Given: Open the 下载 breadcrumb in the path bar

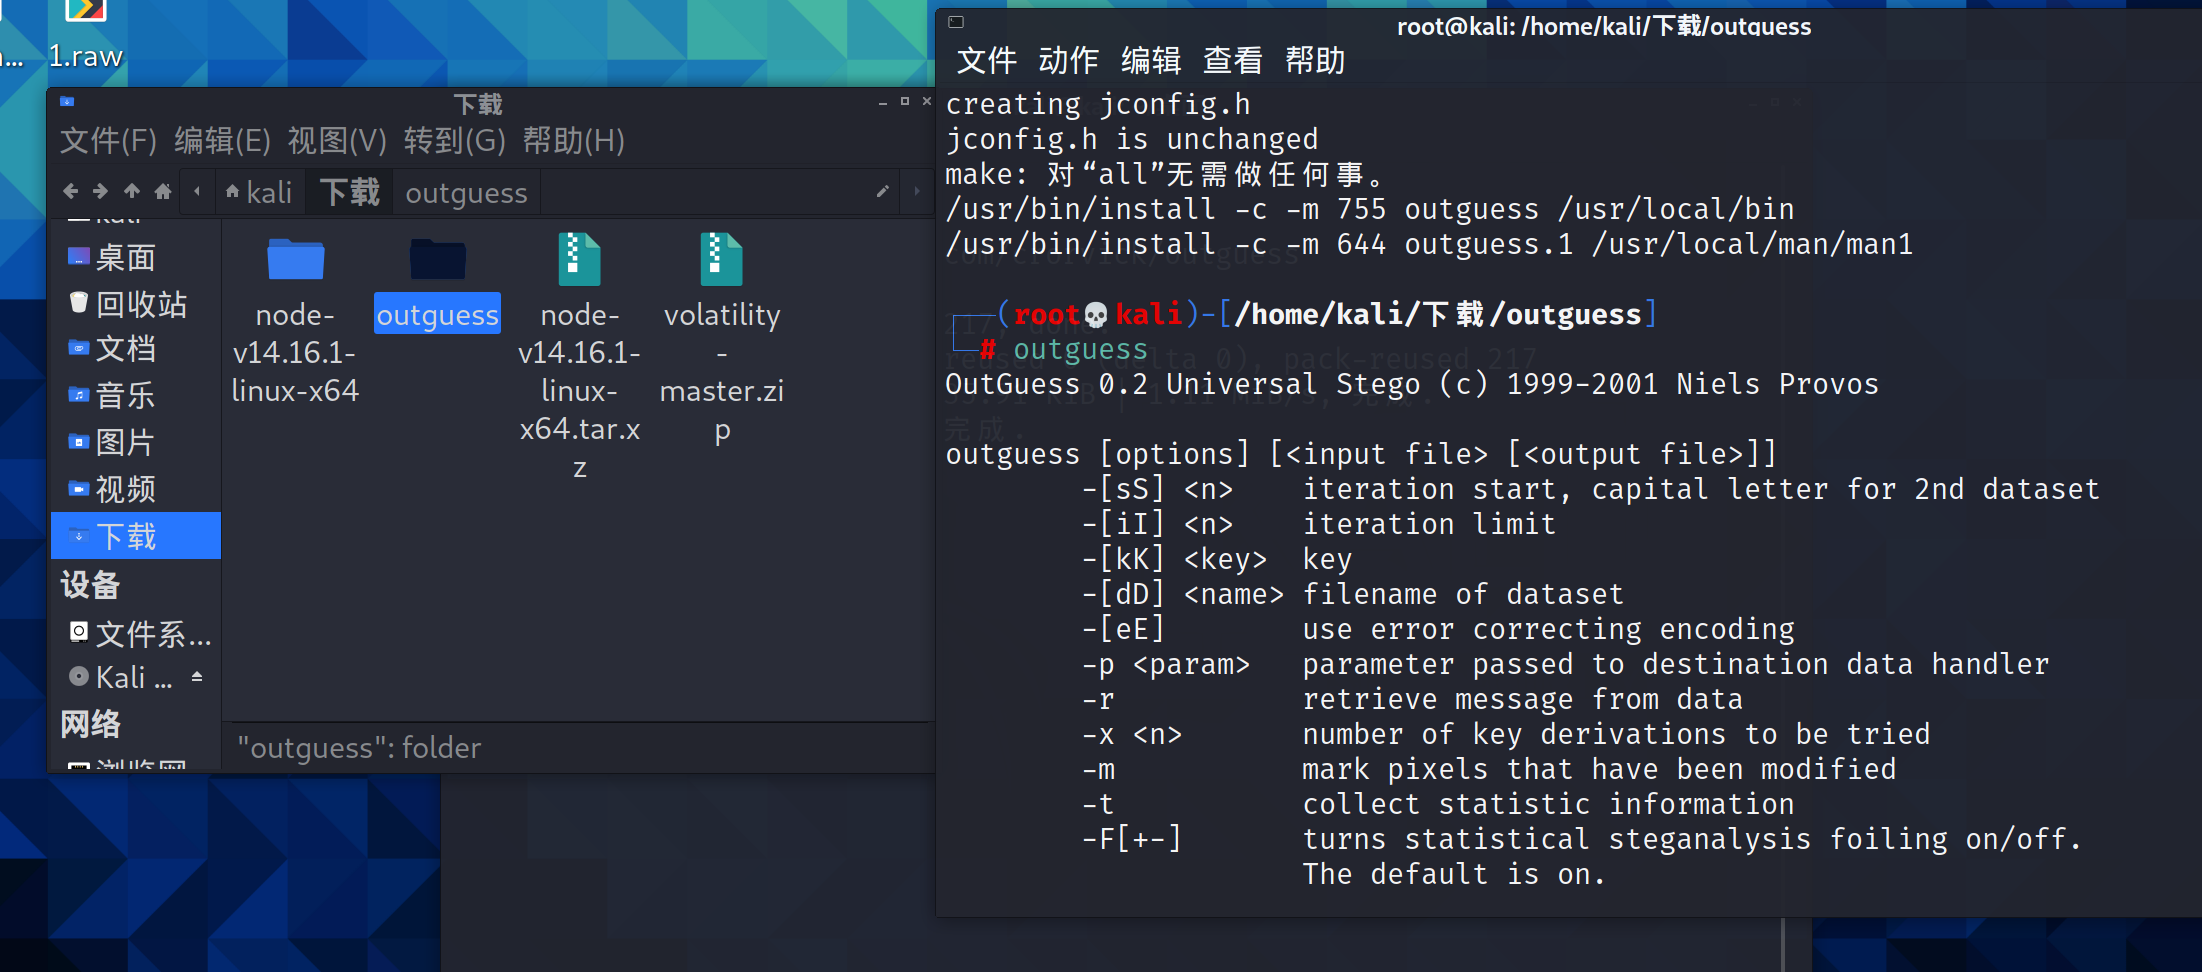Looking at the screenshot, I should [x=349, y=192].
